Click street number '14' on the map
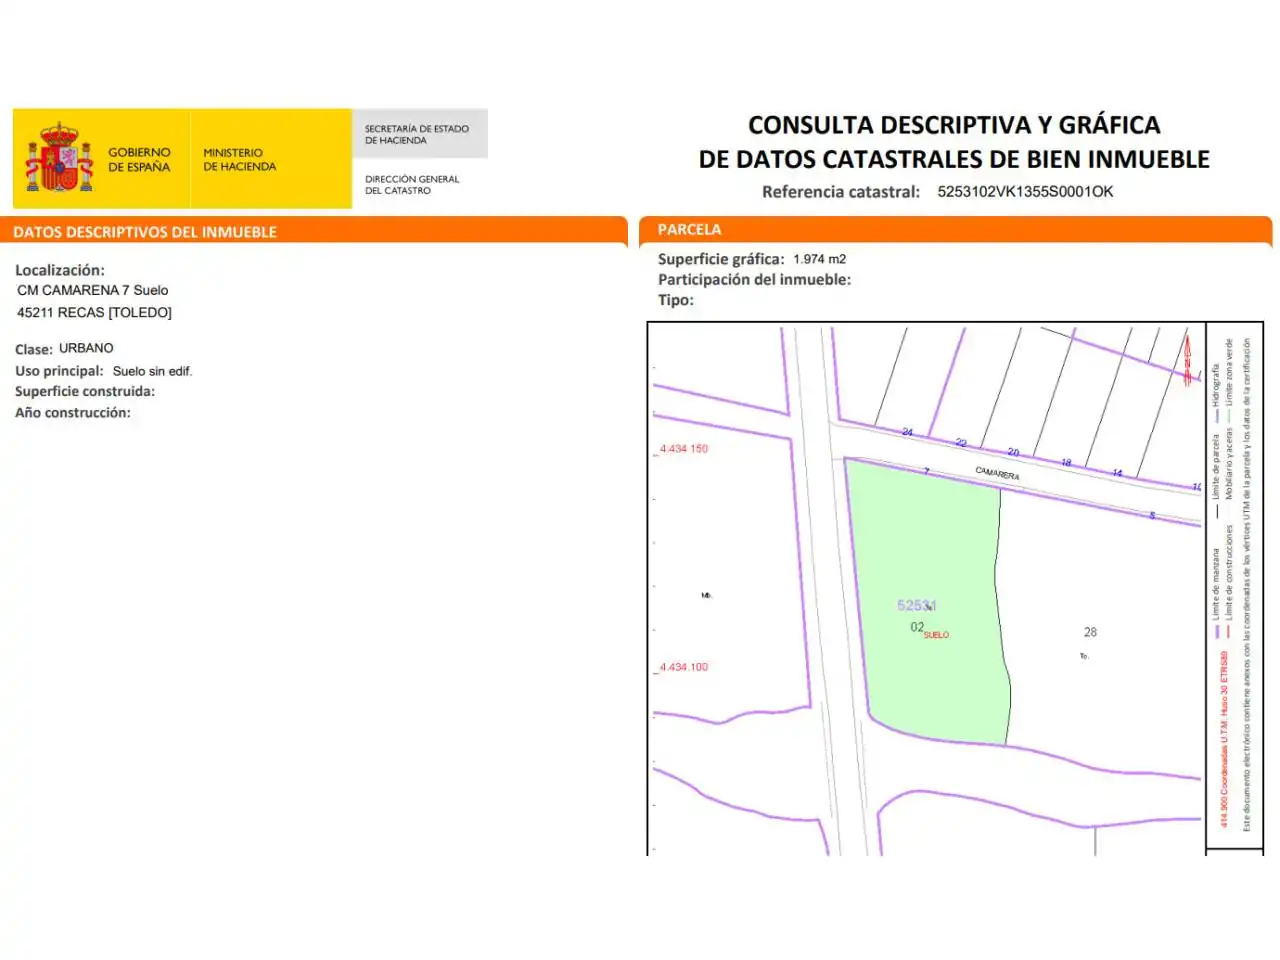Image resolution: width=1280 pixels, height=960 pixels. 1117,472
